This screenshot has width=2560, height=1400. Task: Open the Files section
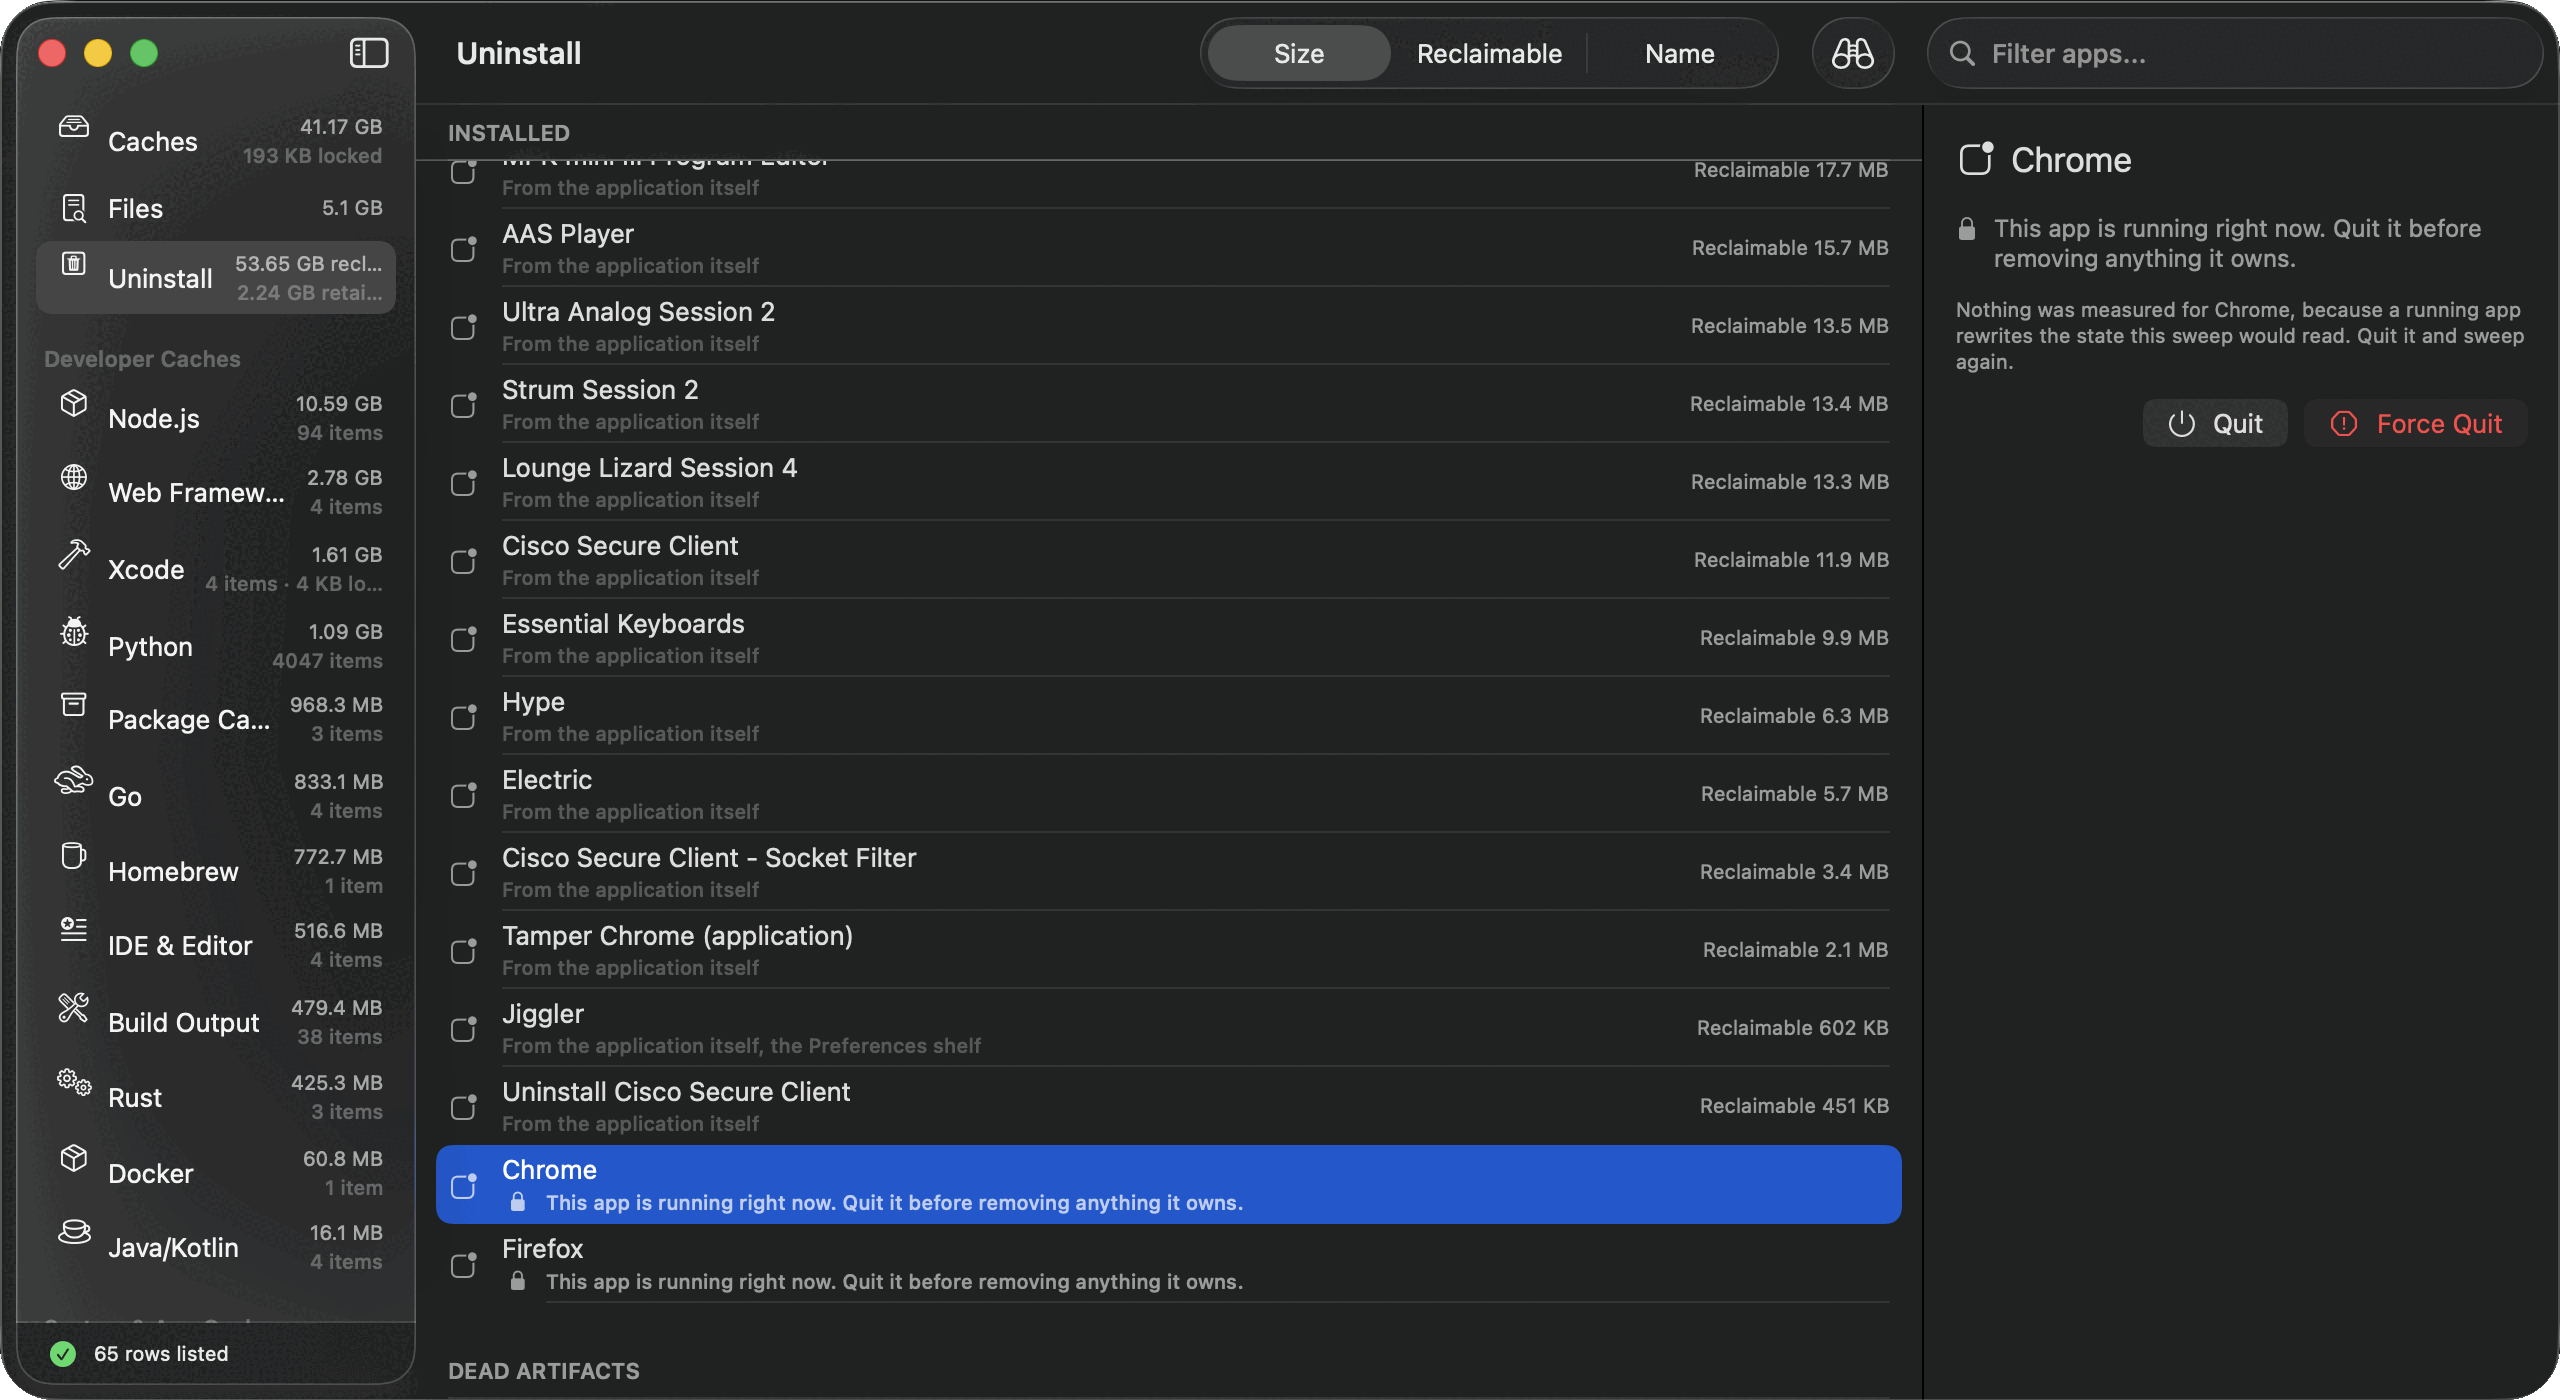click(216, 208)
